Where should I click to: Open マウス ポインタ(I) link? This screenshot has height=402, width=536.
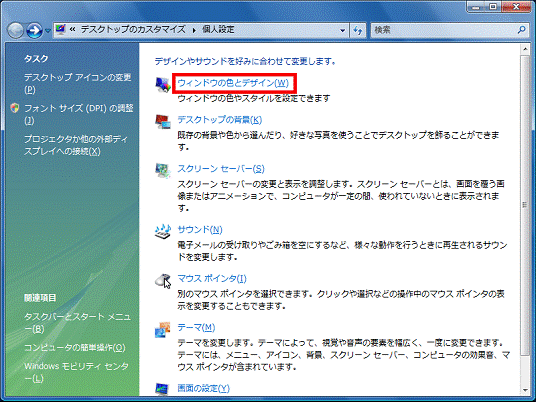pyautogui.click(x=212, y=279)
